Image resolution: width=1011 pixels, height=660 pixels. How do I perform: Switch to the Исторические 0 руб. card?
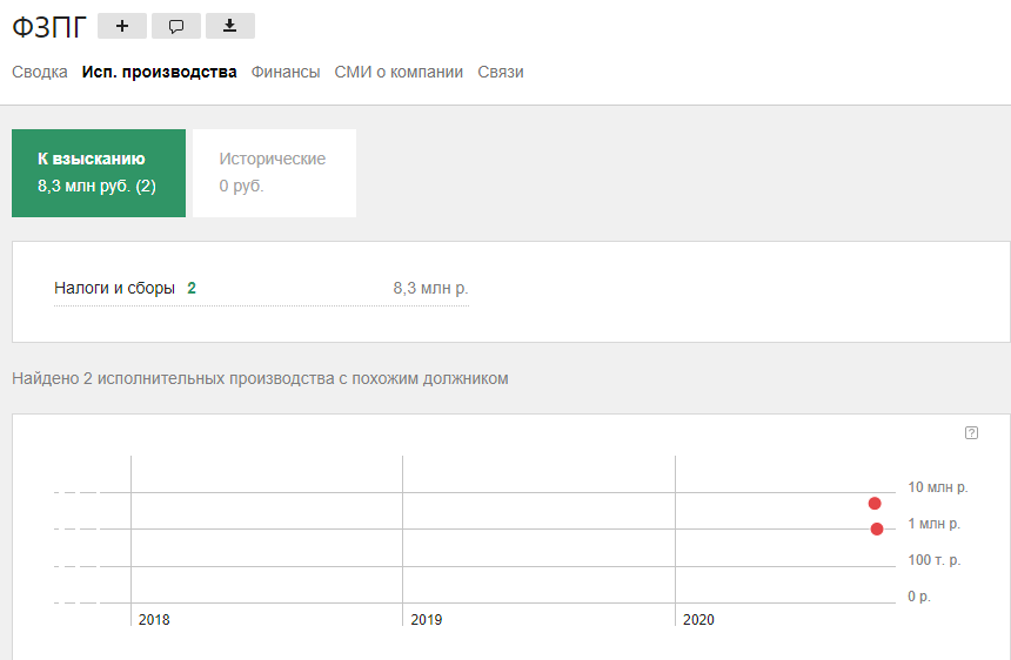[x=274, y=173]
